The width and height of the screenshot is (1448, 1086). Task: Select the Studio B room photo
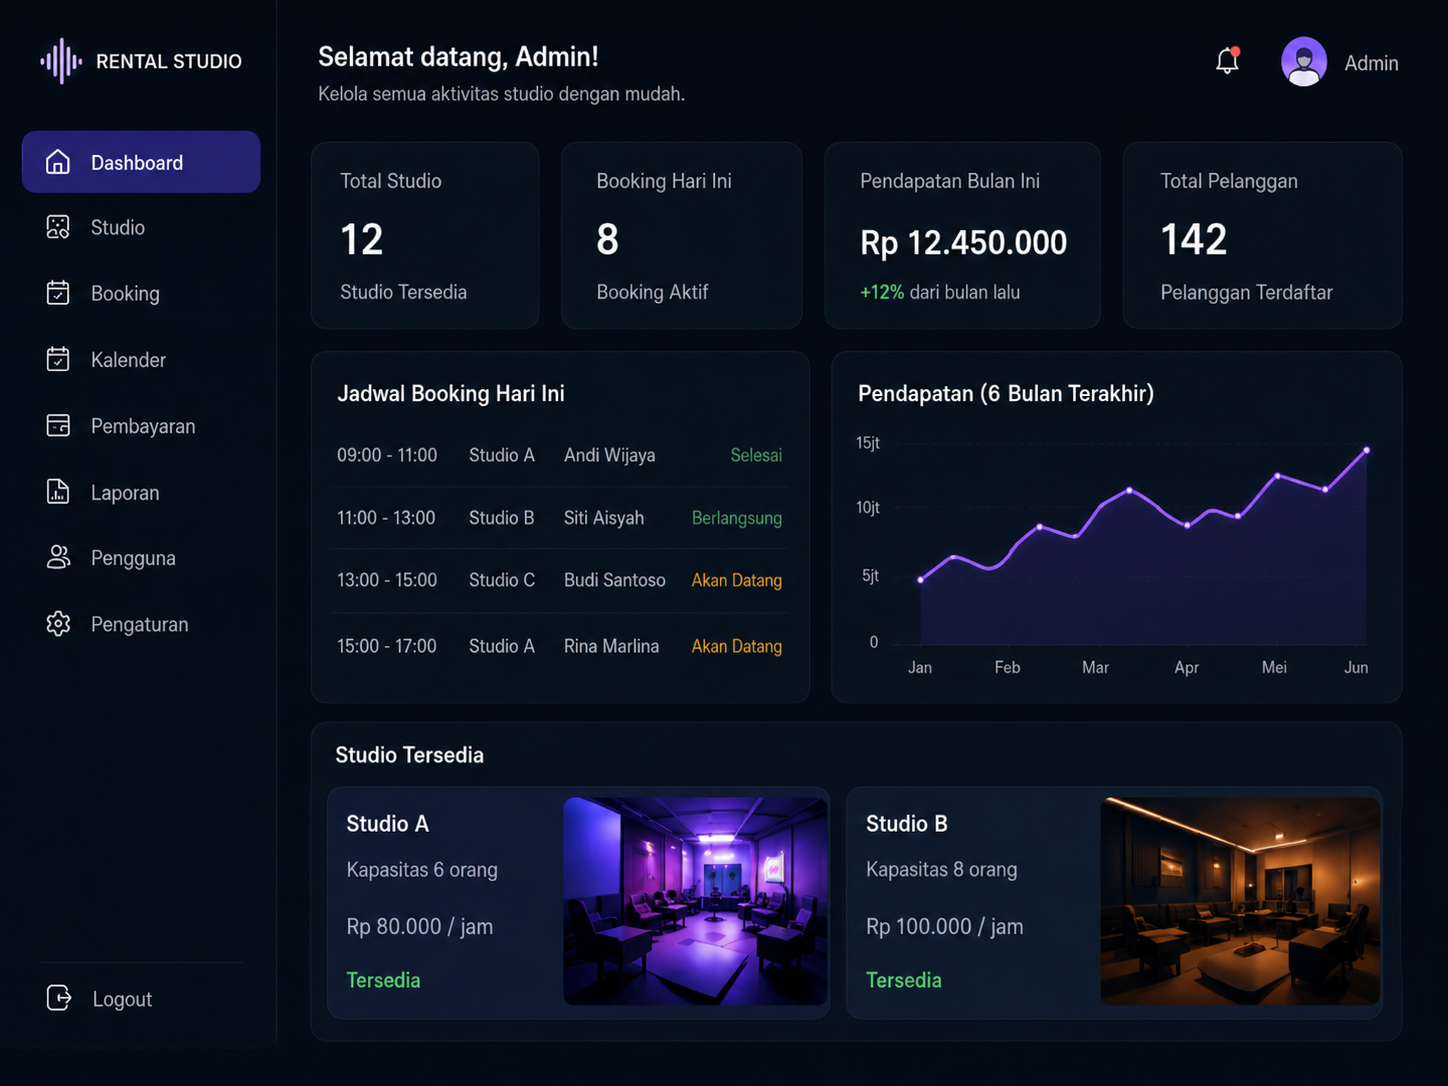[1240, 901]
